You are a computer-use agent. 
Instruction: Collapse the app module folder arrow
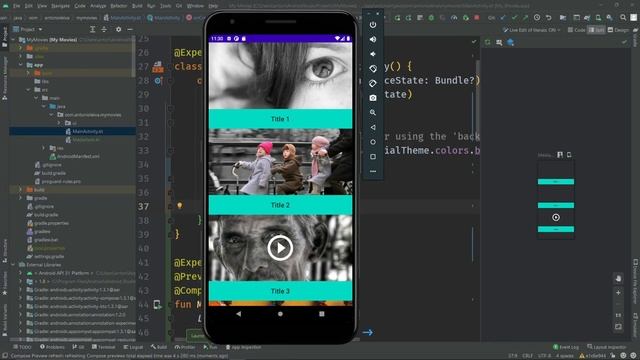click(21, 65)
